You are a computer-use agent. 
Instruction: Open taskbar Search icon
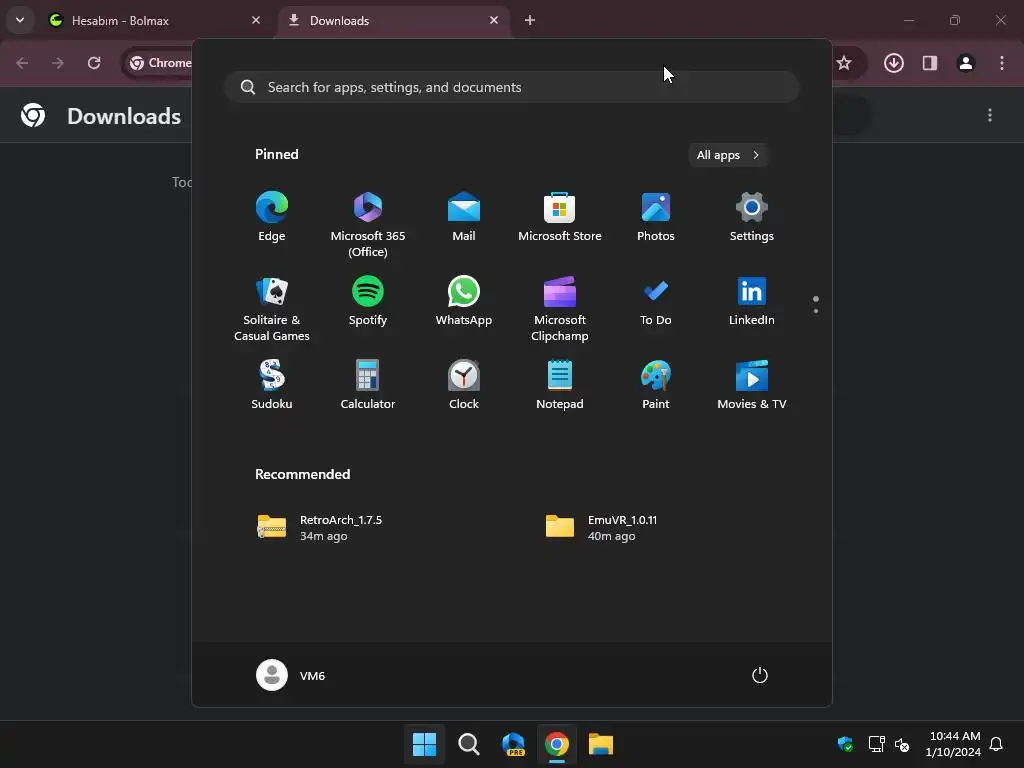coord(468,744)
